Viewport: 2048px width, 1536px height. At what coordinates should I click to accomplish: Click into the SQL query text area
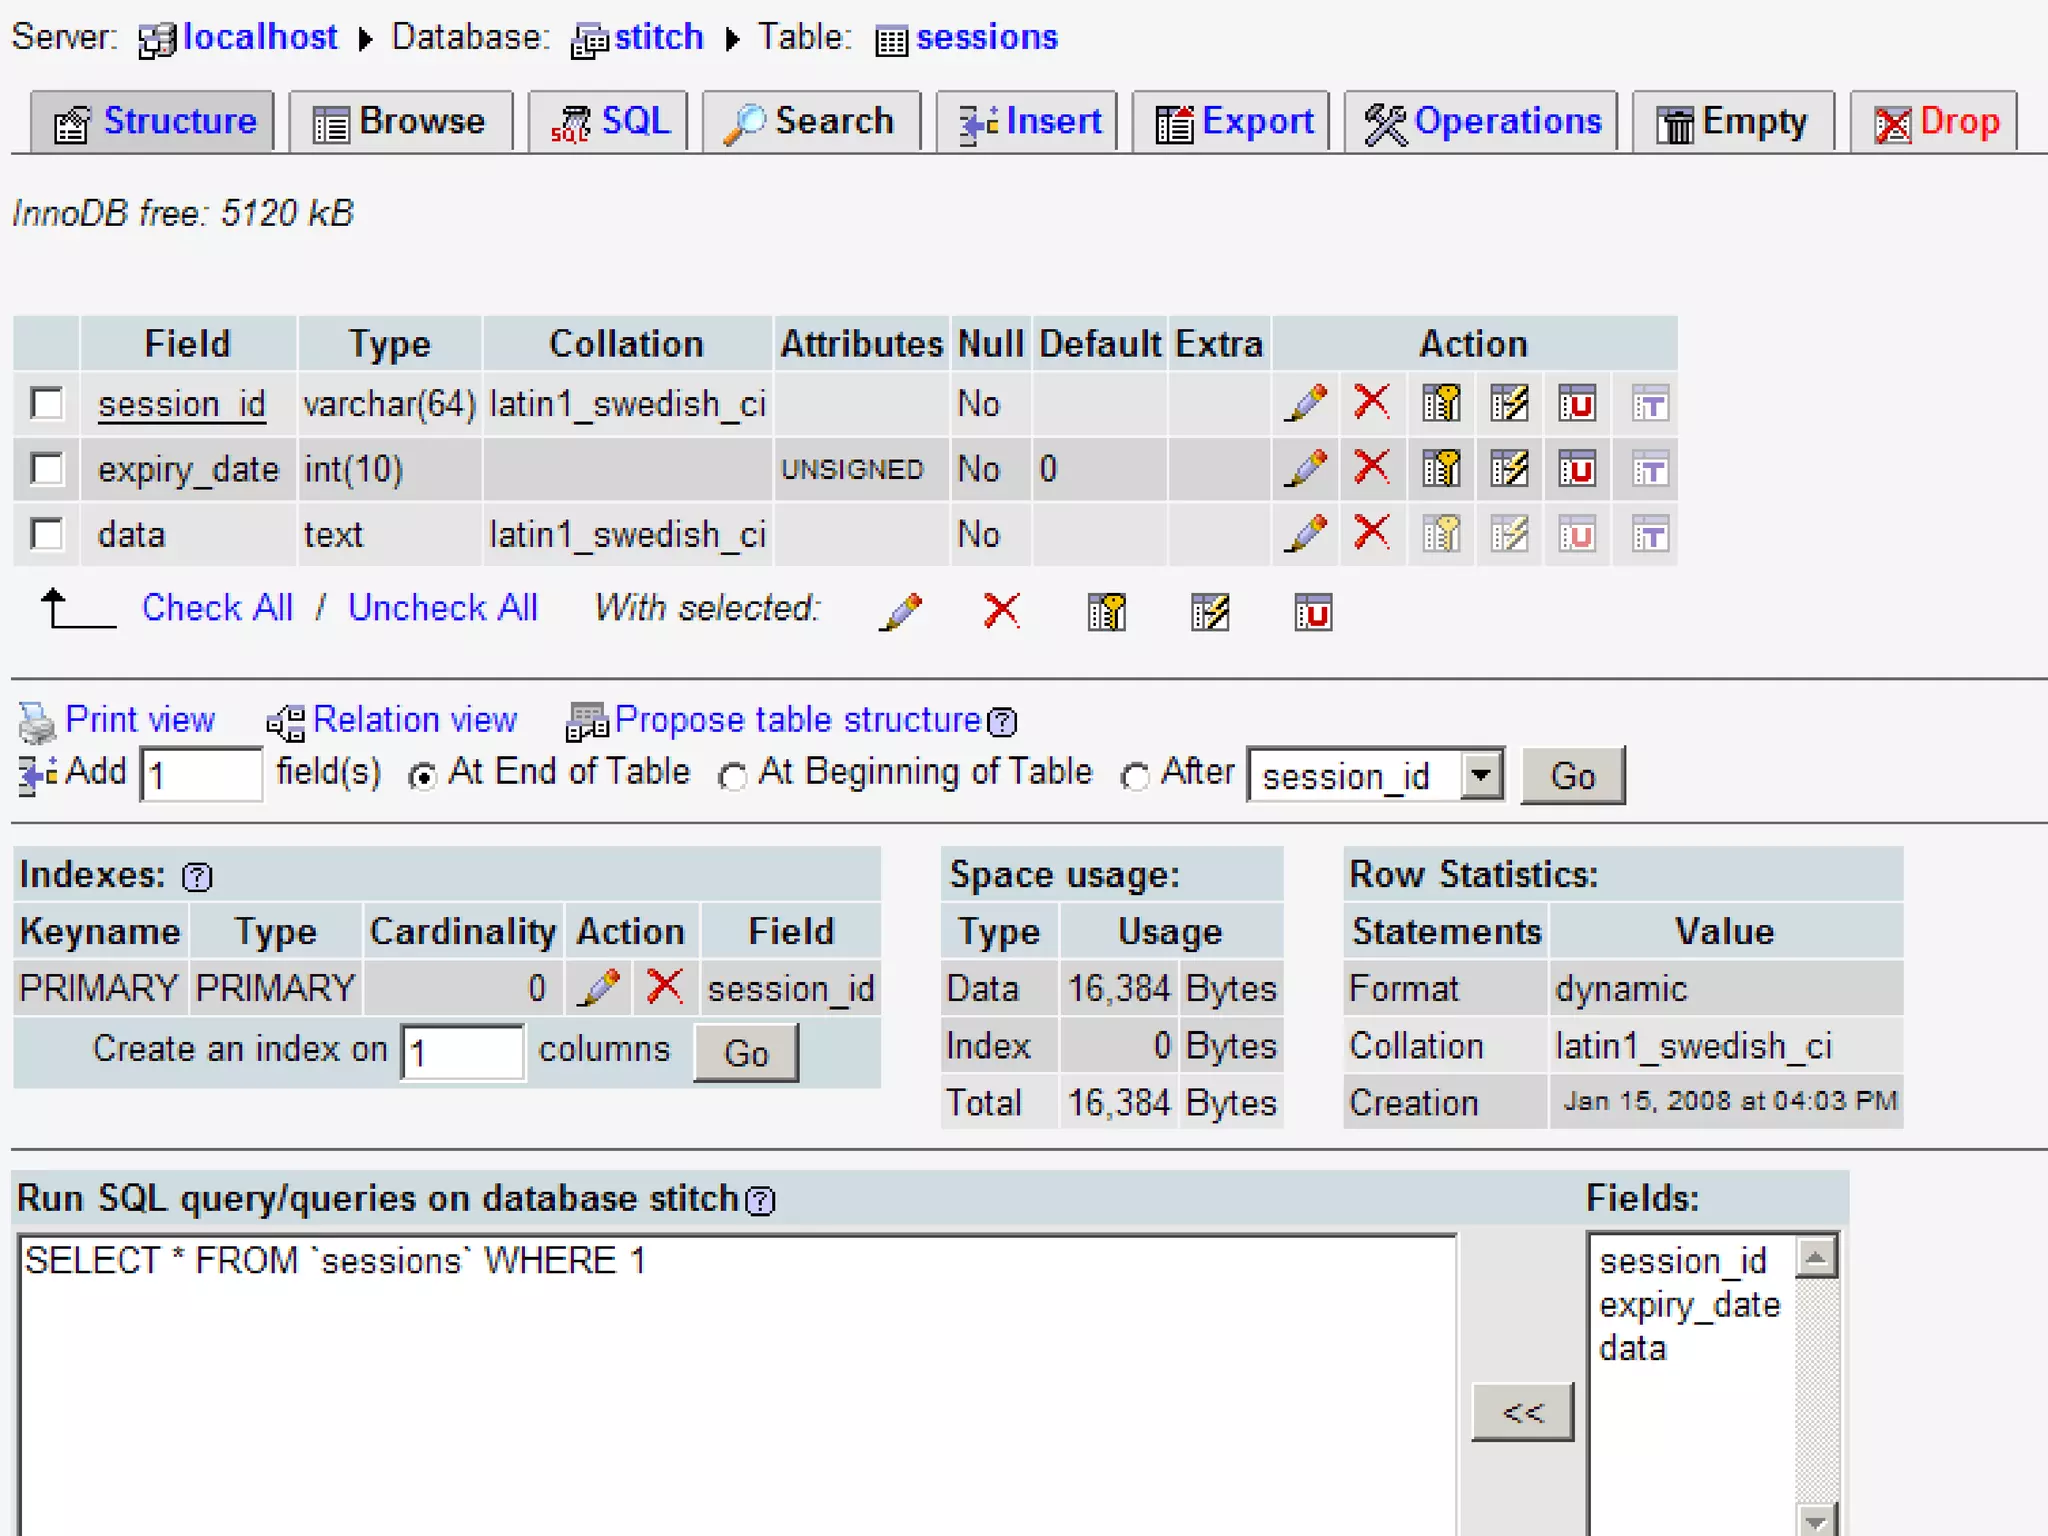click(x=738, y=1390)
